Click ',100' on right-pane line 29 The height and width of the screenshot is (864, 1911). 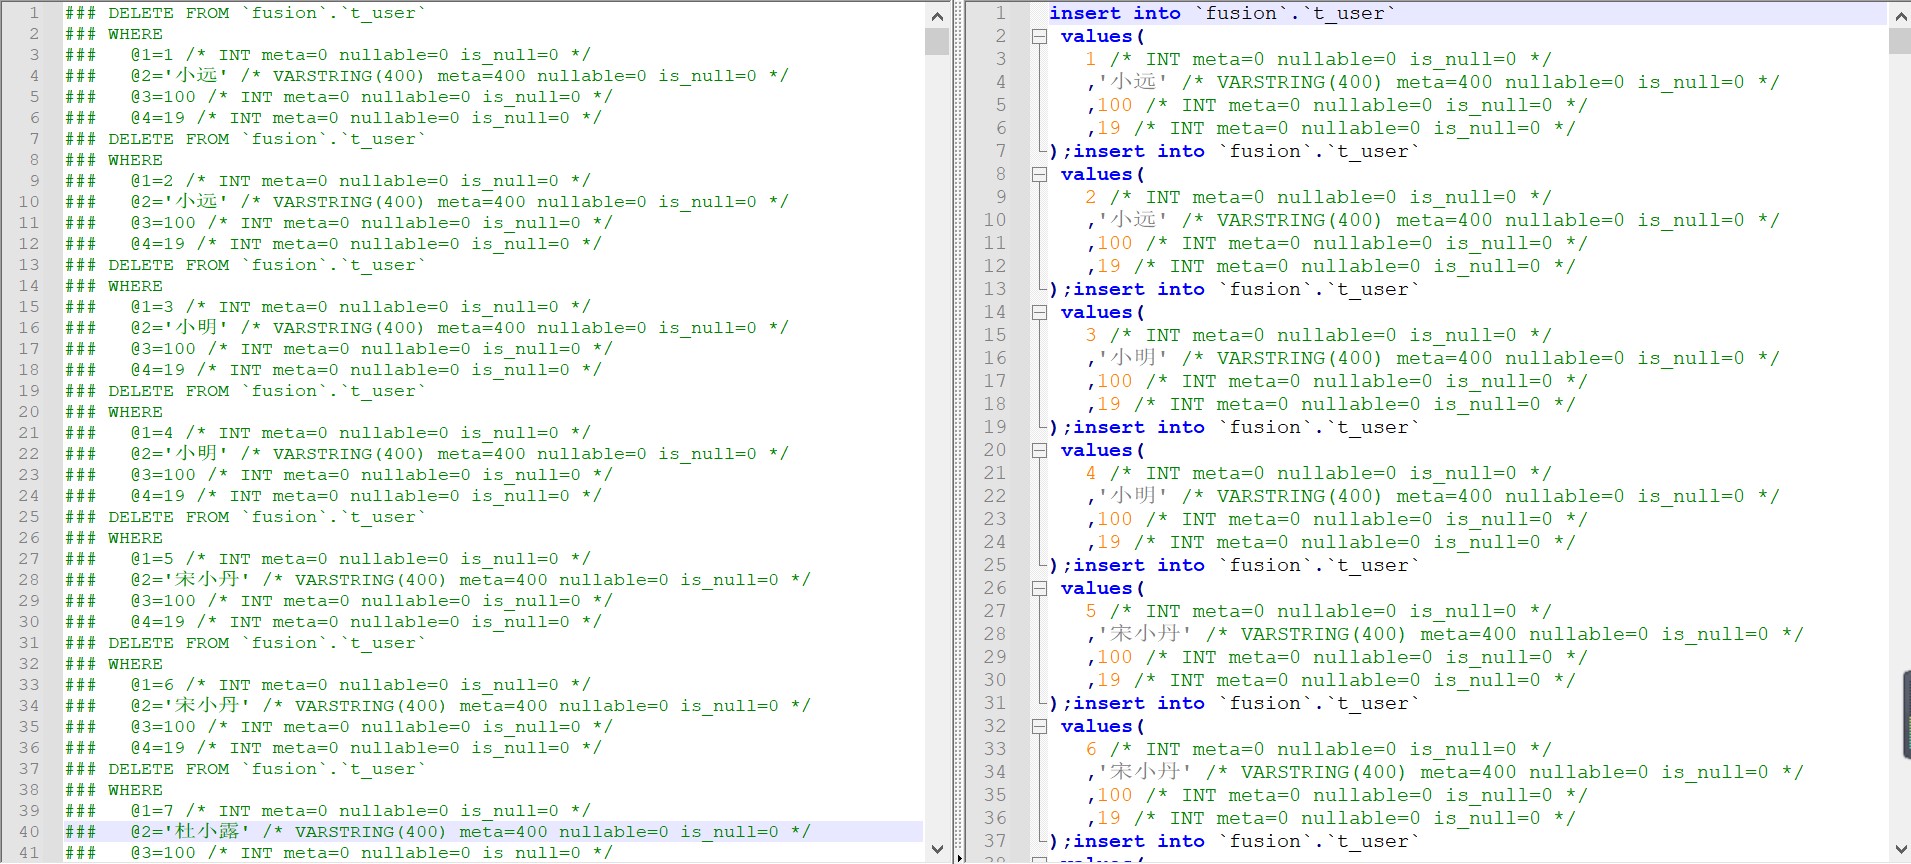click(x=1109, y=657)
